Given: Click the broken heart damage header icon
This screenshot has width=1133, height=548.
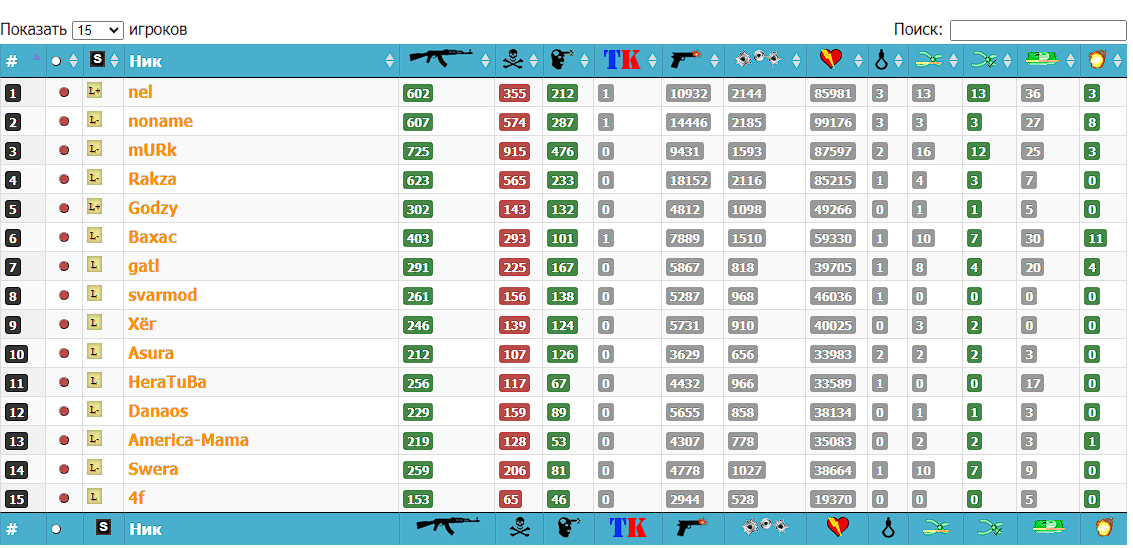Looking at the screenshot, I should coord(831,60).
